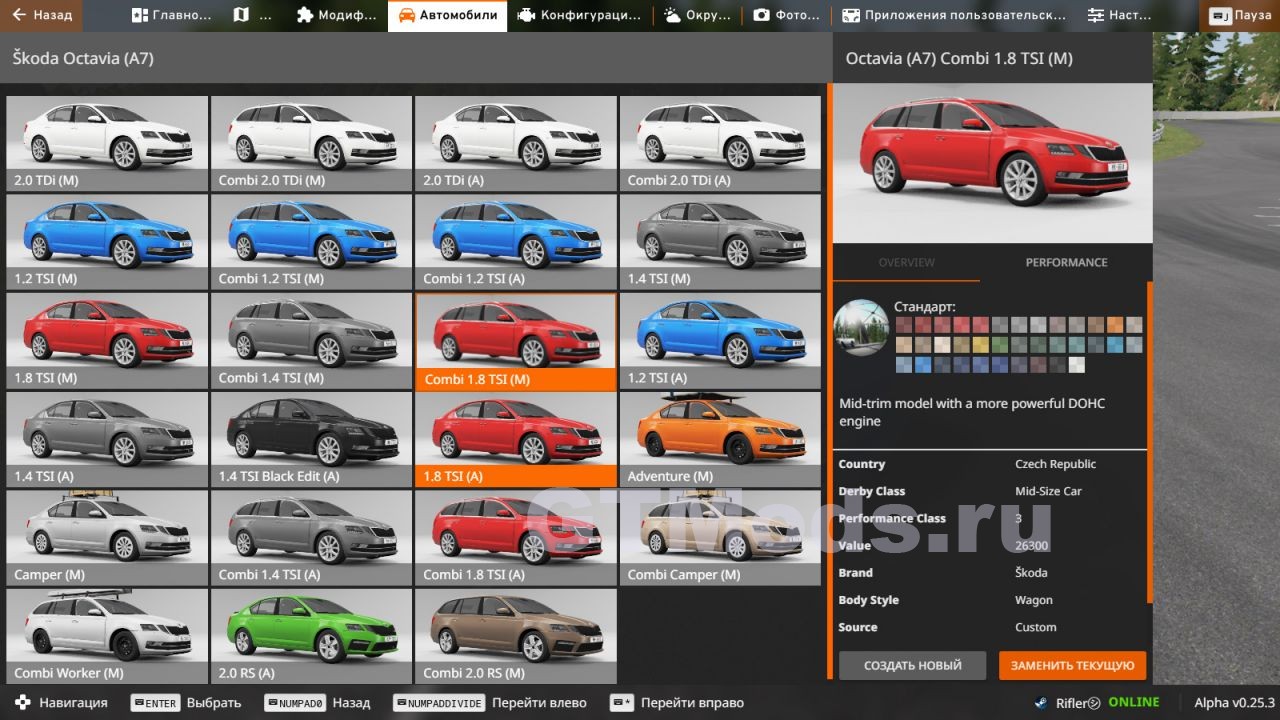Choose the Combi 1.4 TSI (M) wagon
The image size is (1280, 720).
pos(311,340)
